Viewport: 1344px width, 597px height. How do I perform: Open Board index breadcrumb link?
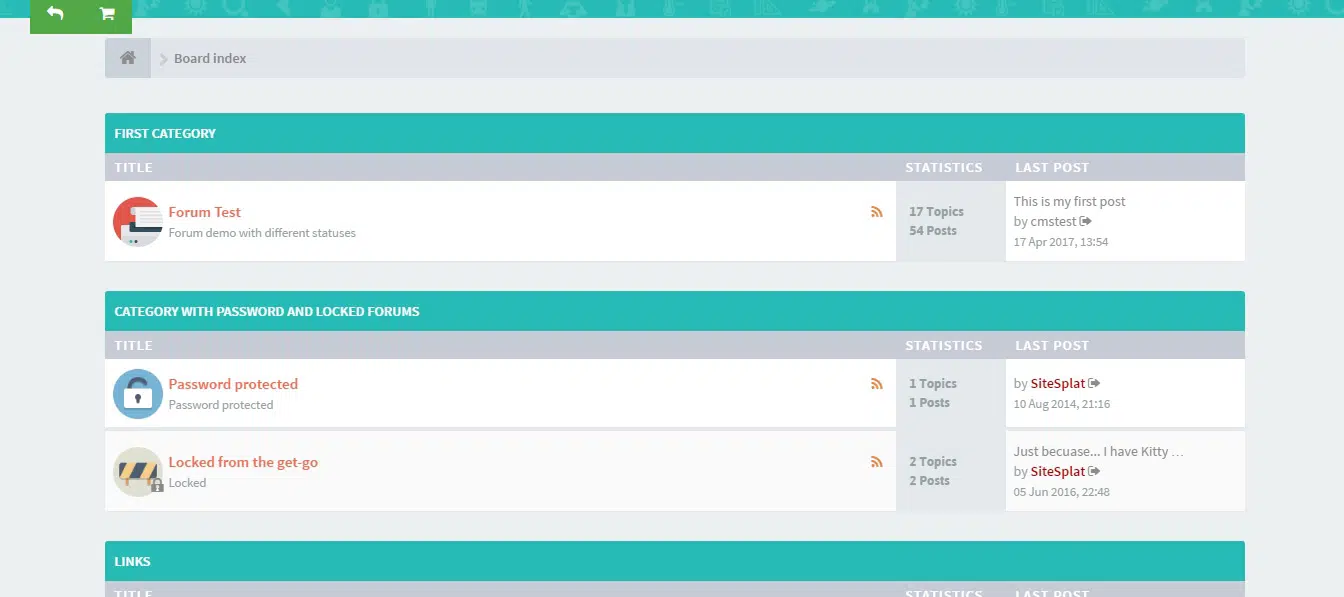(x=210, y=58)
